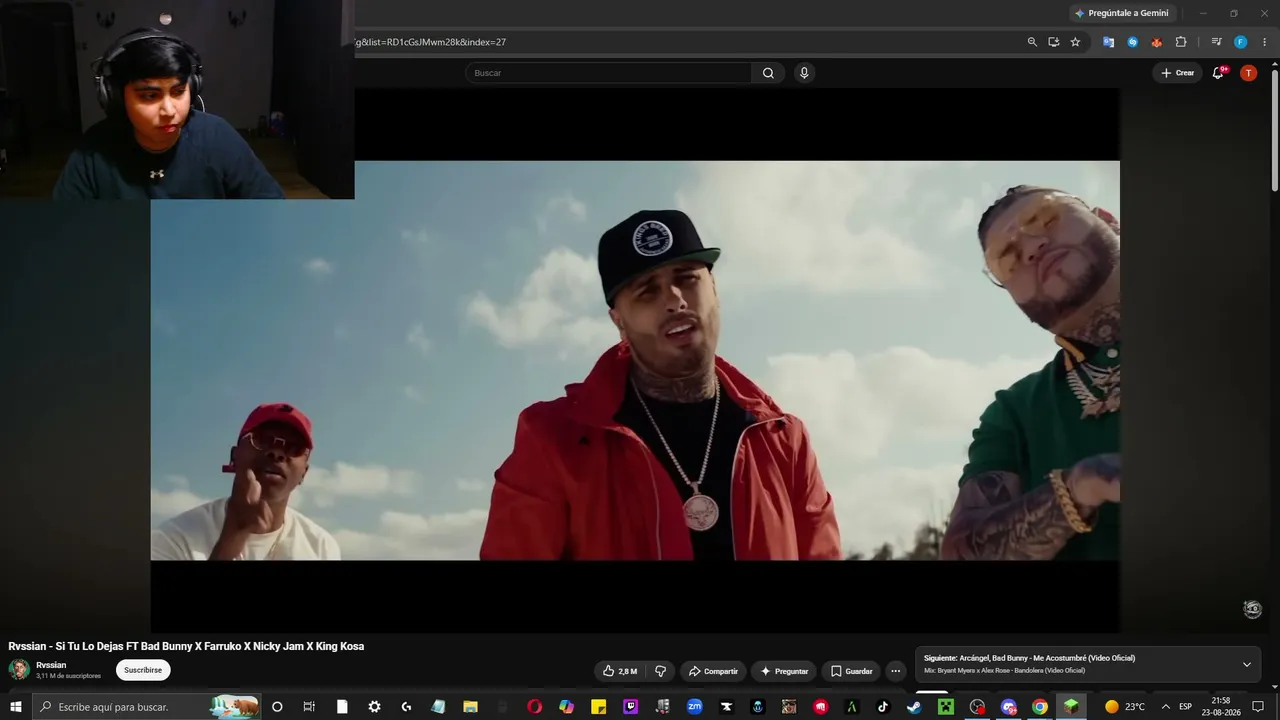Open Minecraft creeper icon on taskbar

pyautogui.click(x=945, y=706)
